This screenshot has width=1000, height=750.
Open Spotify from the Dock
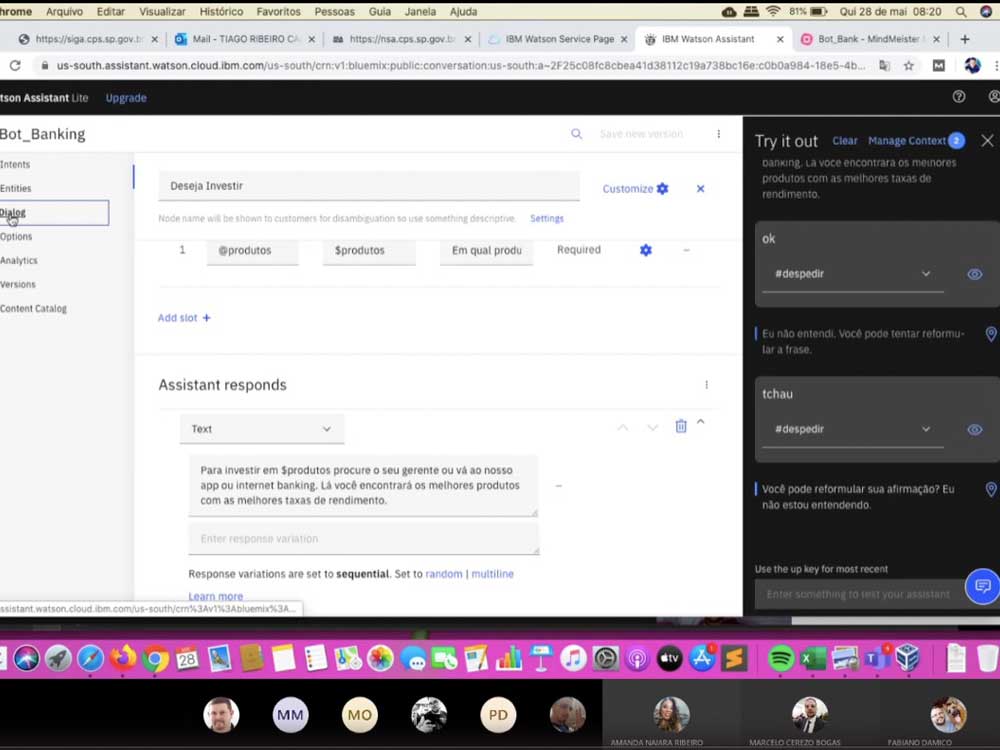click(781, 658)
